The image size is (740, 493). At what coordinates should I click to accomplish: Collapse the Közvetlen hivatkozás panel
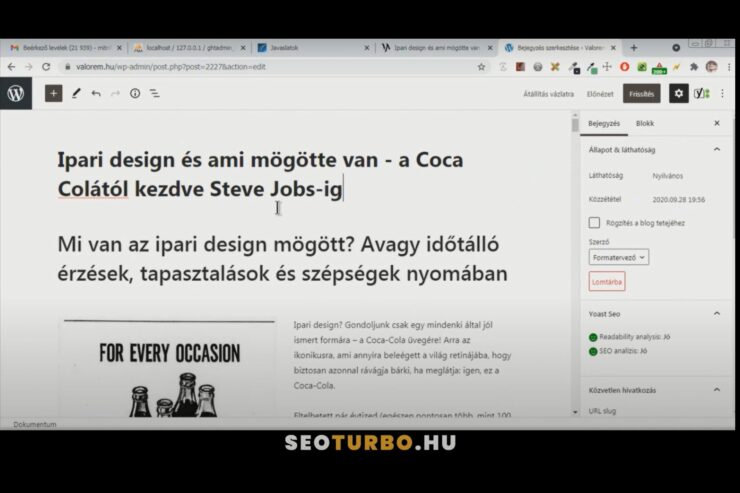(717, 390)
